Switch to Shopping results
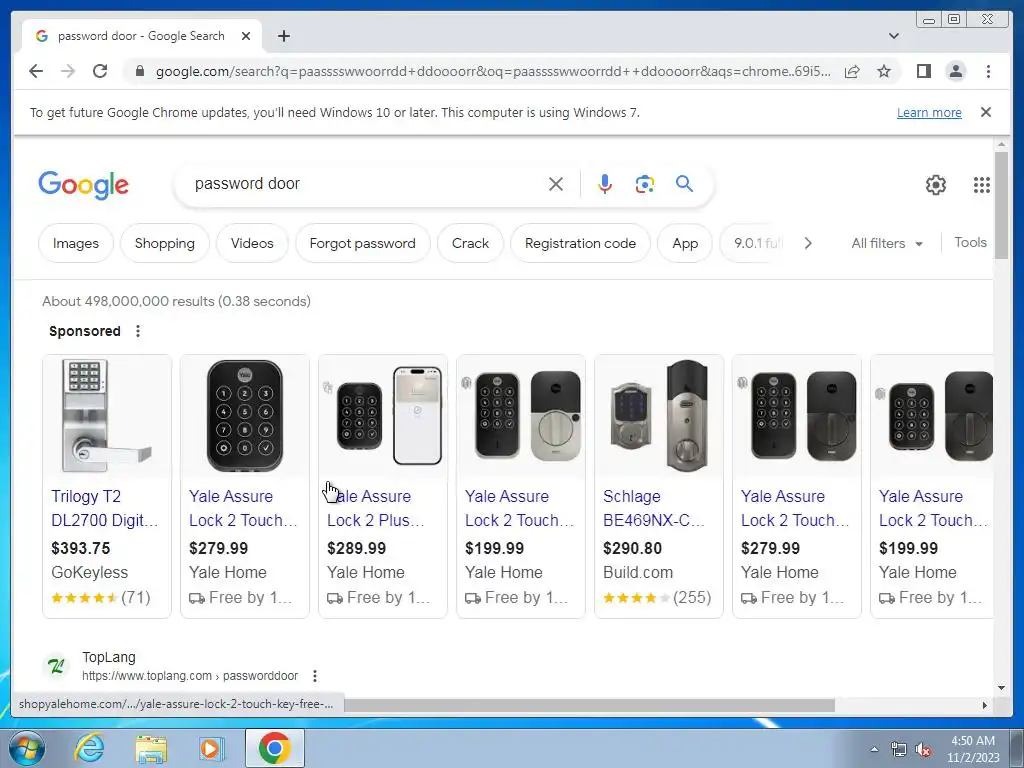 [165, 243]
